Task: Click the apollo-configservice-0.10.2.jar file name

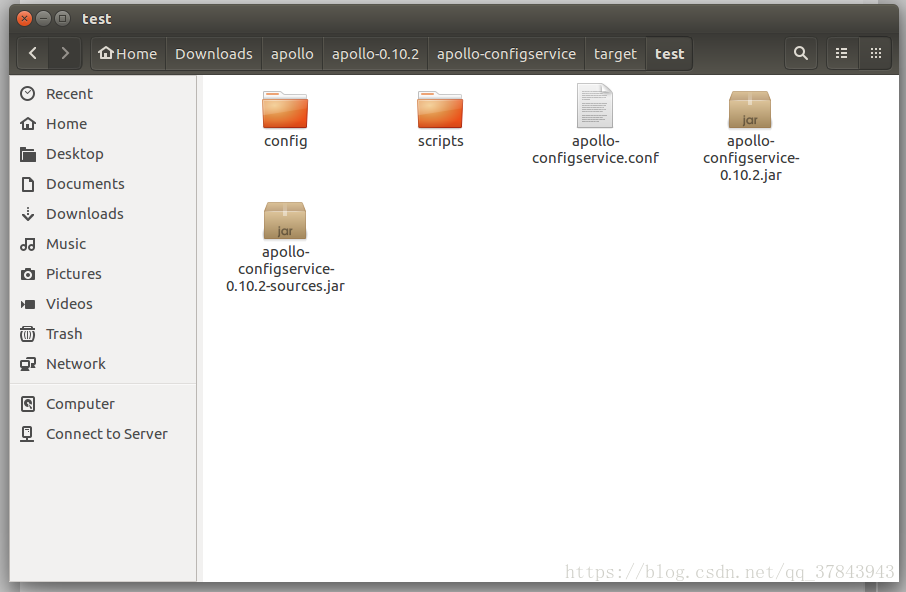Action: click(x=751, y=158)
